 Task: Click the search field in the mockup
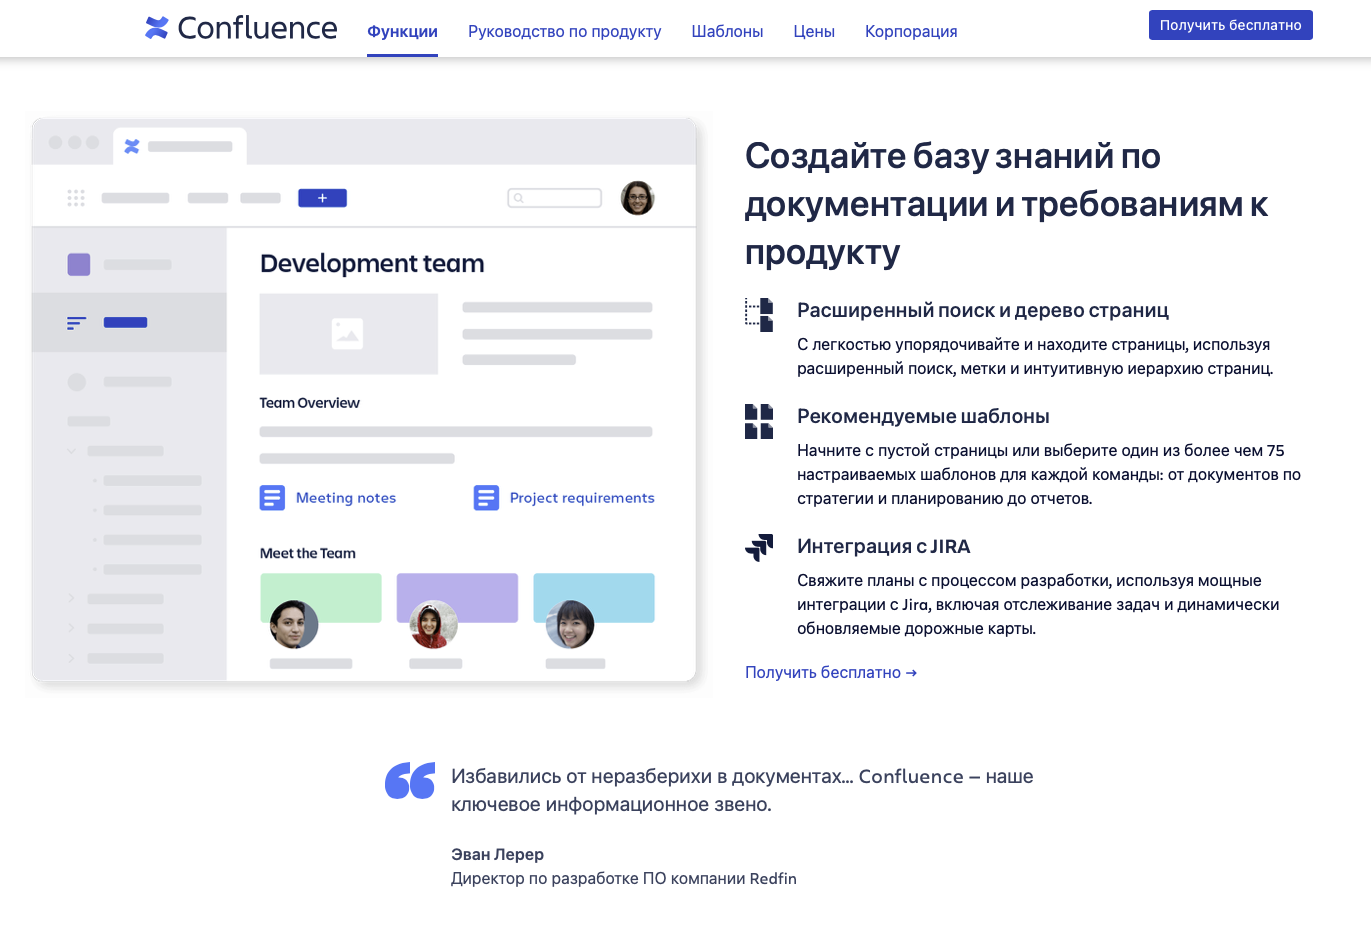(x=554, y=198)
